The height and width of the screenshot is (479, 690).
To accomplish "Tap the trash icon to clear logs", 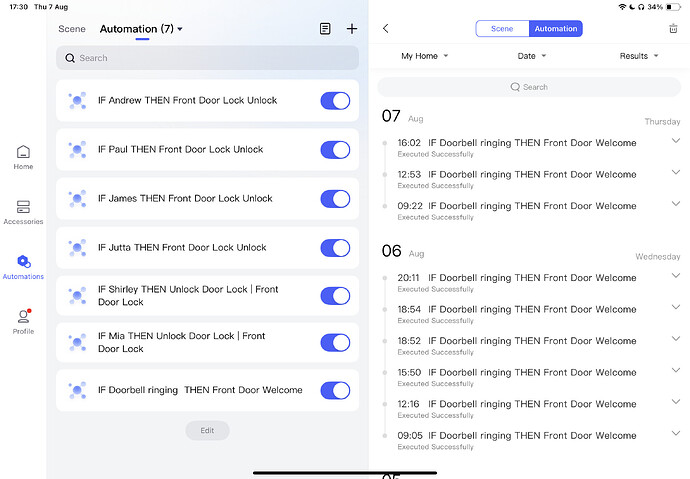I will (x=673, y=29).
